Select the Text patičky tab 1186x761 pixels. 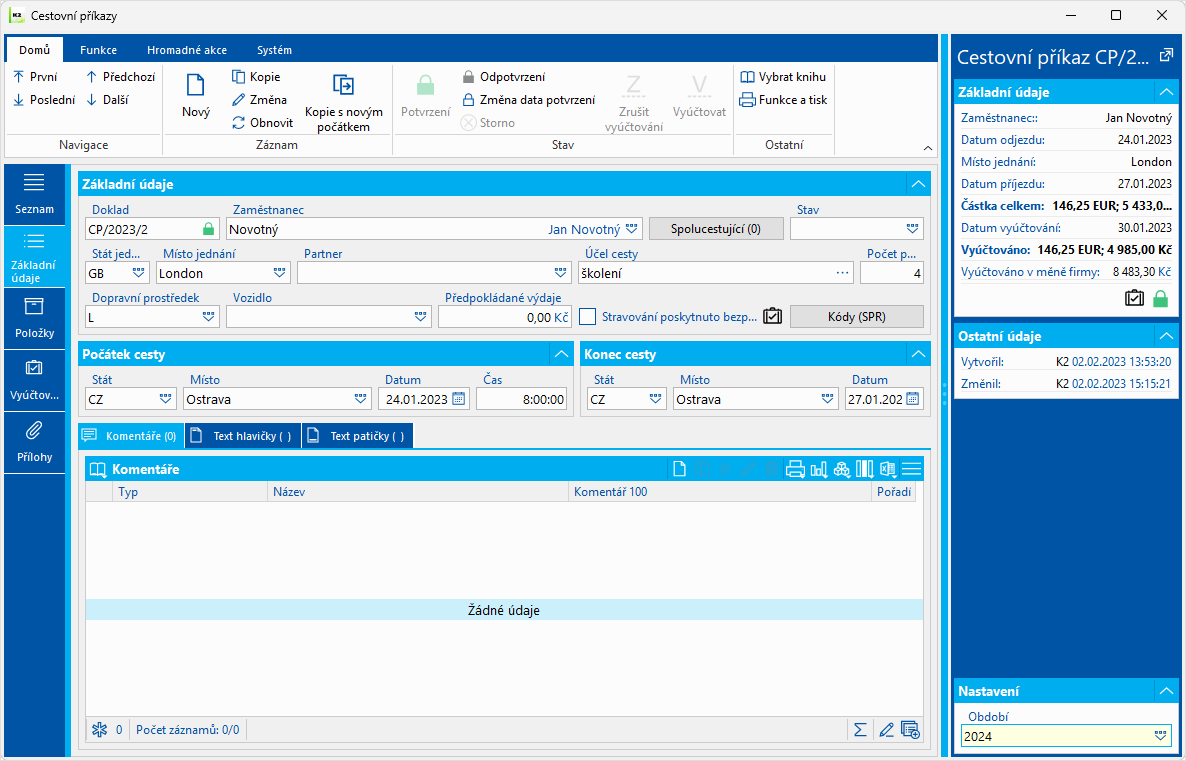pos(358,436)
